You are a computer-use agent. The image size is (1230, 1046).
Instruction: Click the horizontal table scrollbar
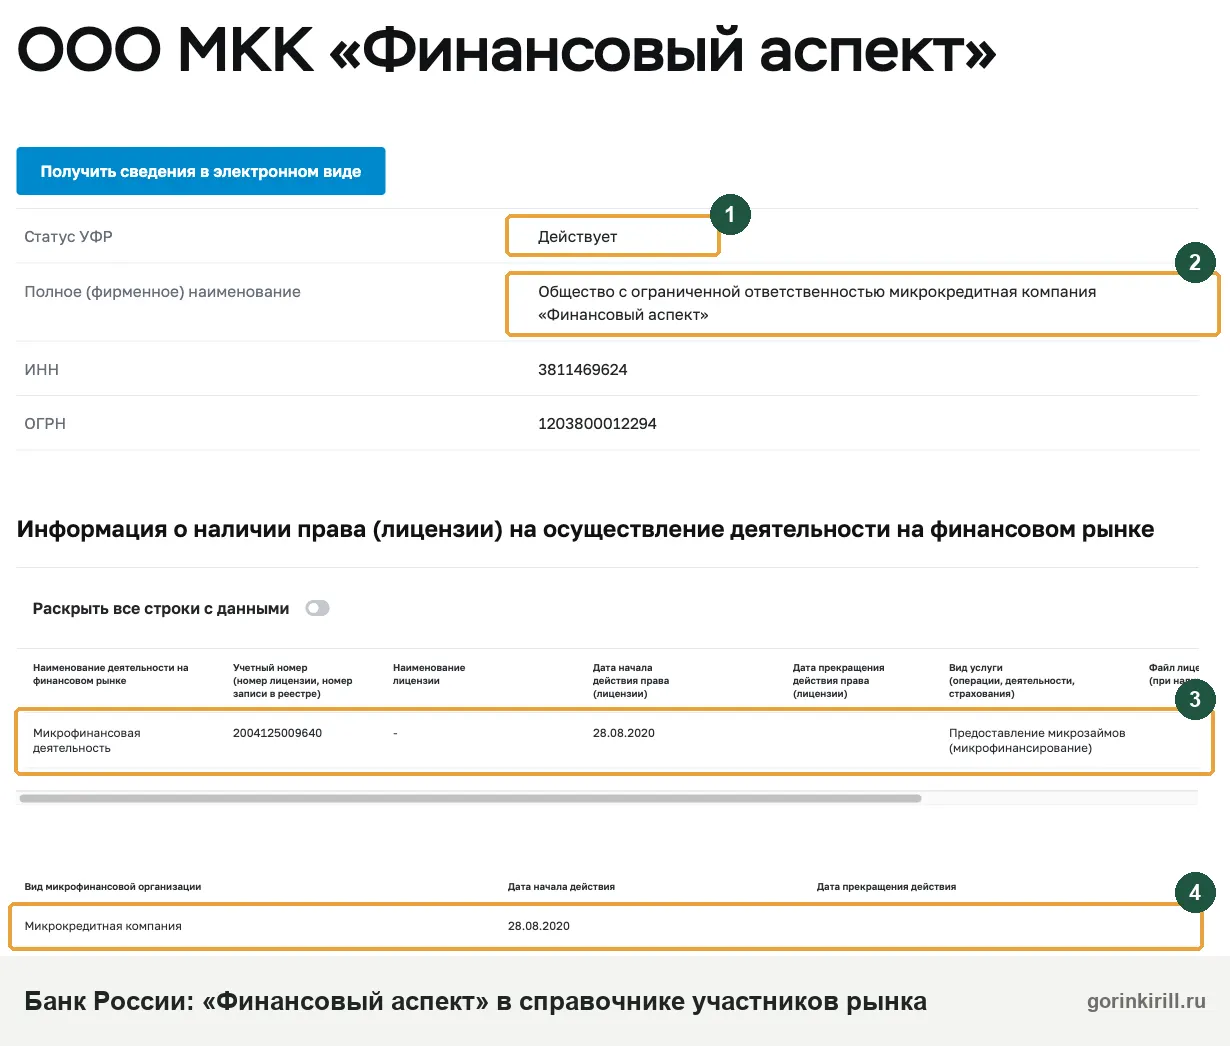470,798
